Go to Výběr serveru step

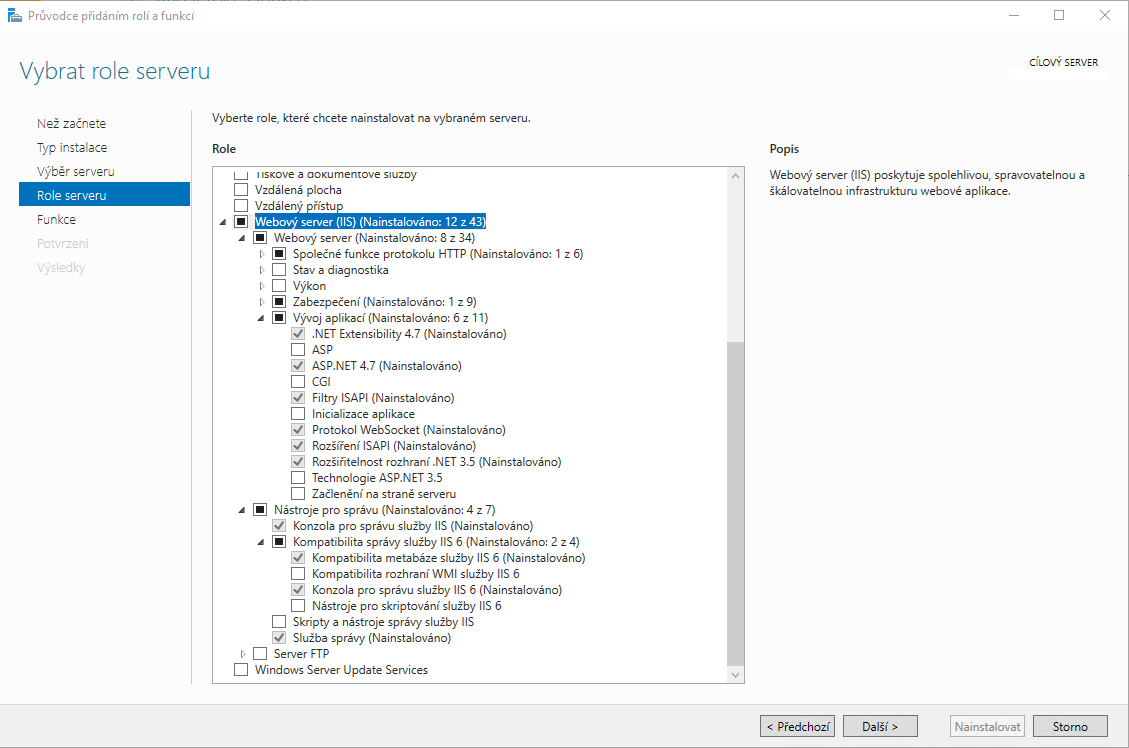click(76, 171)
